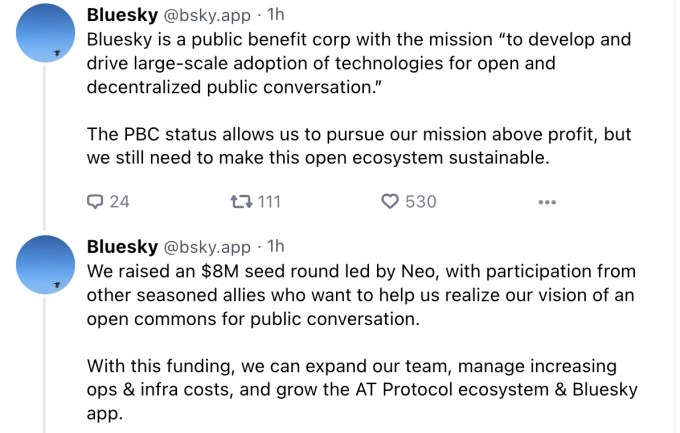Open the post about public benefit corp mission
680x433 pixels.
tap(360, 64)
